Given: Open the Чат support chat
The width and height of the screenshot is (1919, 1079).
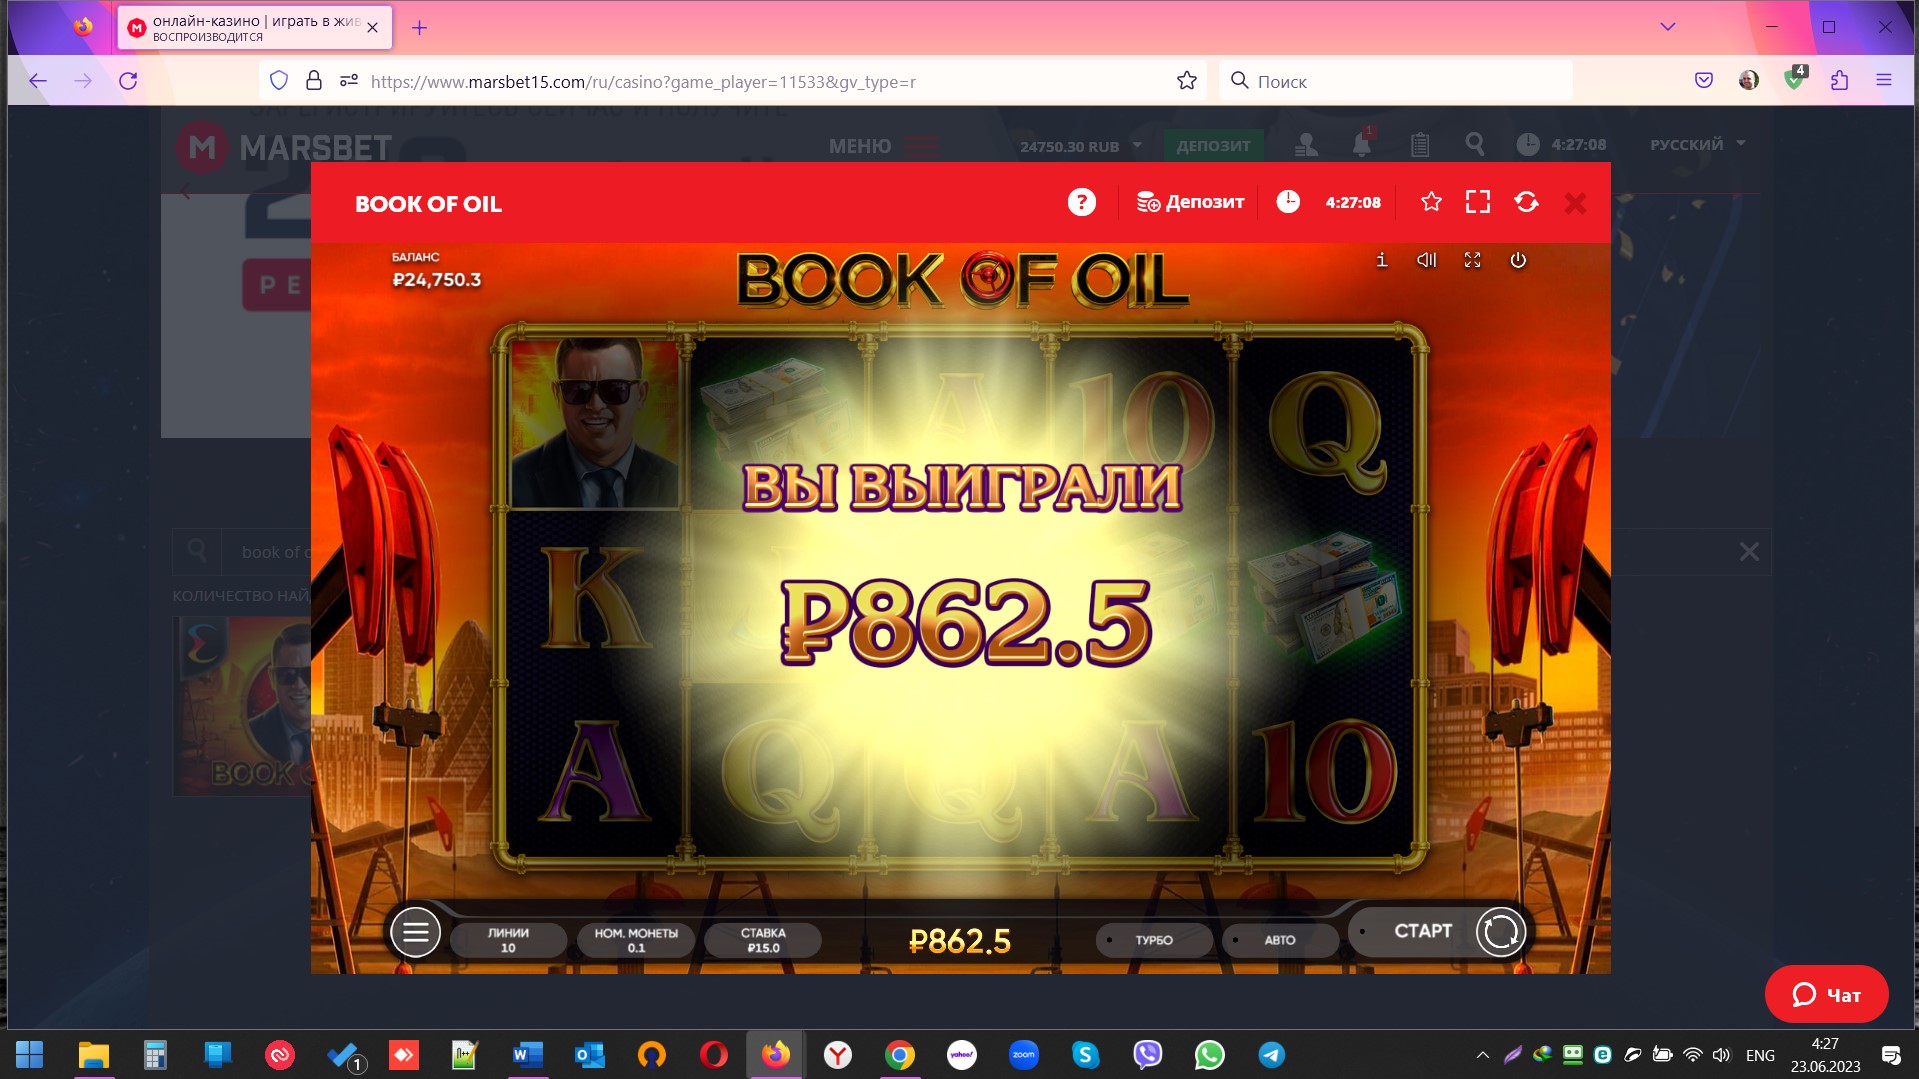Looking at the screenshot, I should [1826, 994].
